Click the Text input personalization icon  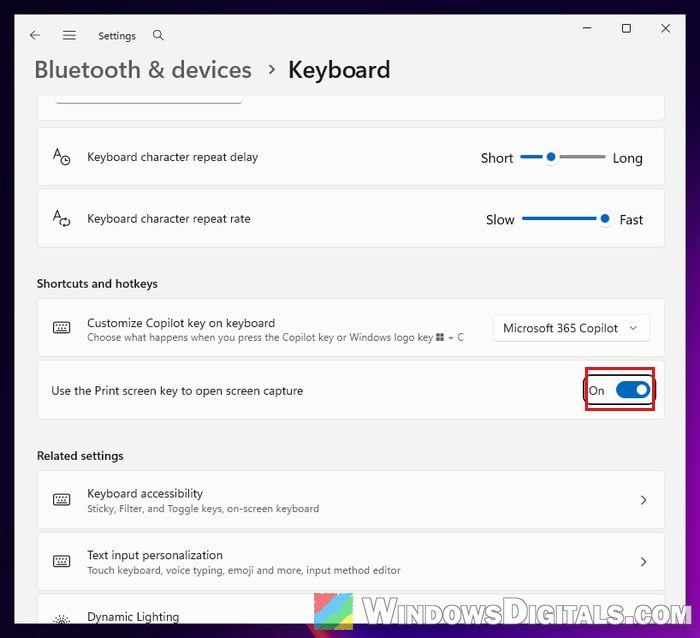[62, 561]
